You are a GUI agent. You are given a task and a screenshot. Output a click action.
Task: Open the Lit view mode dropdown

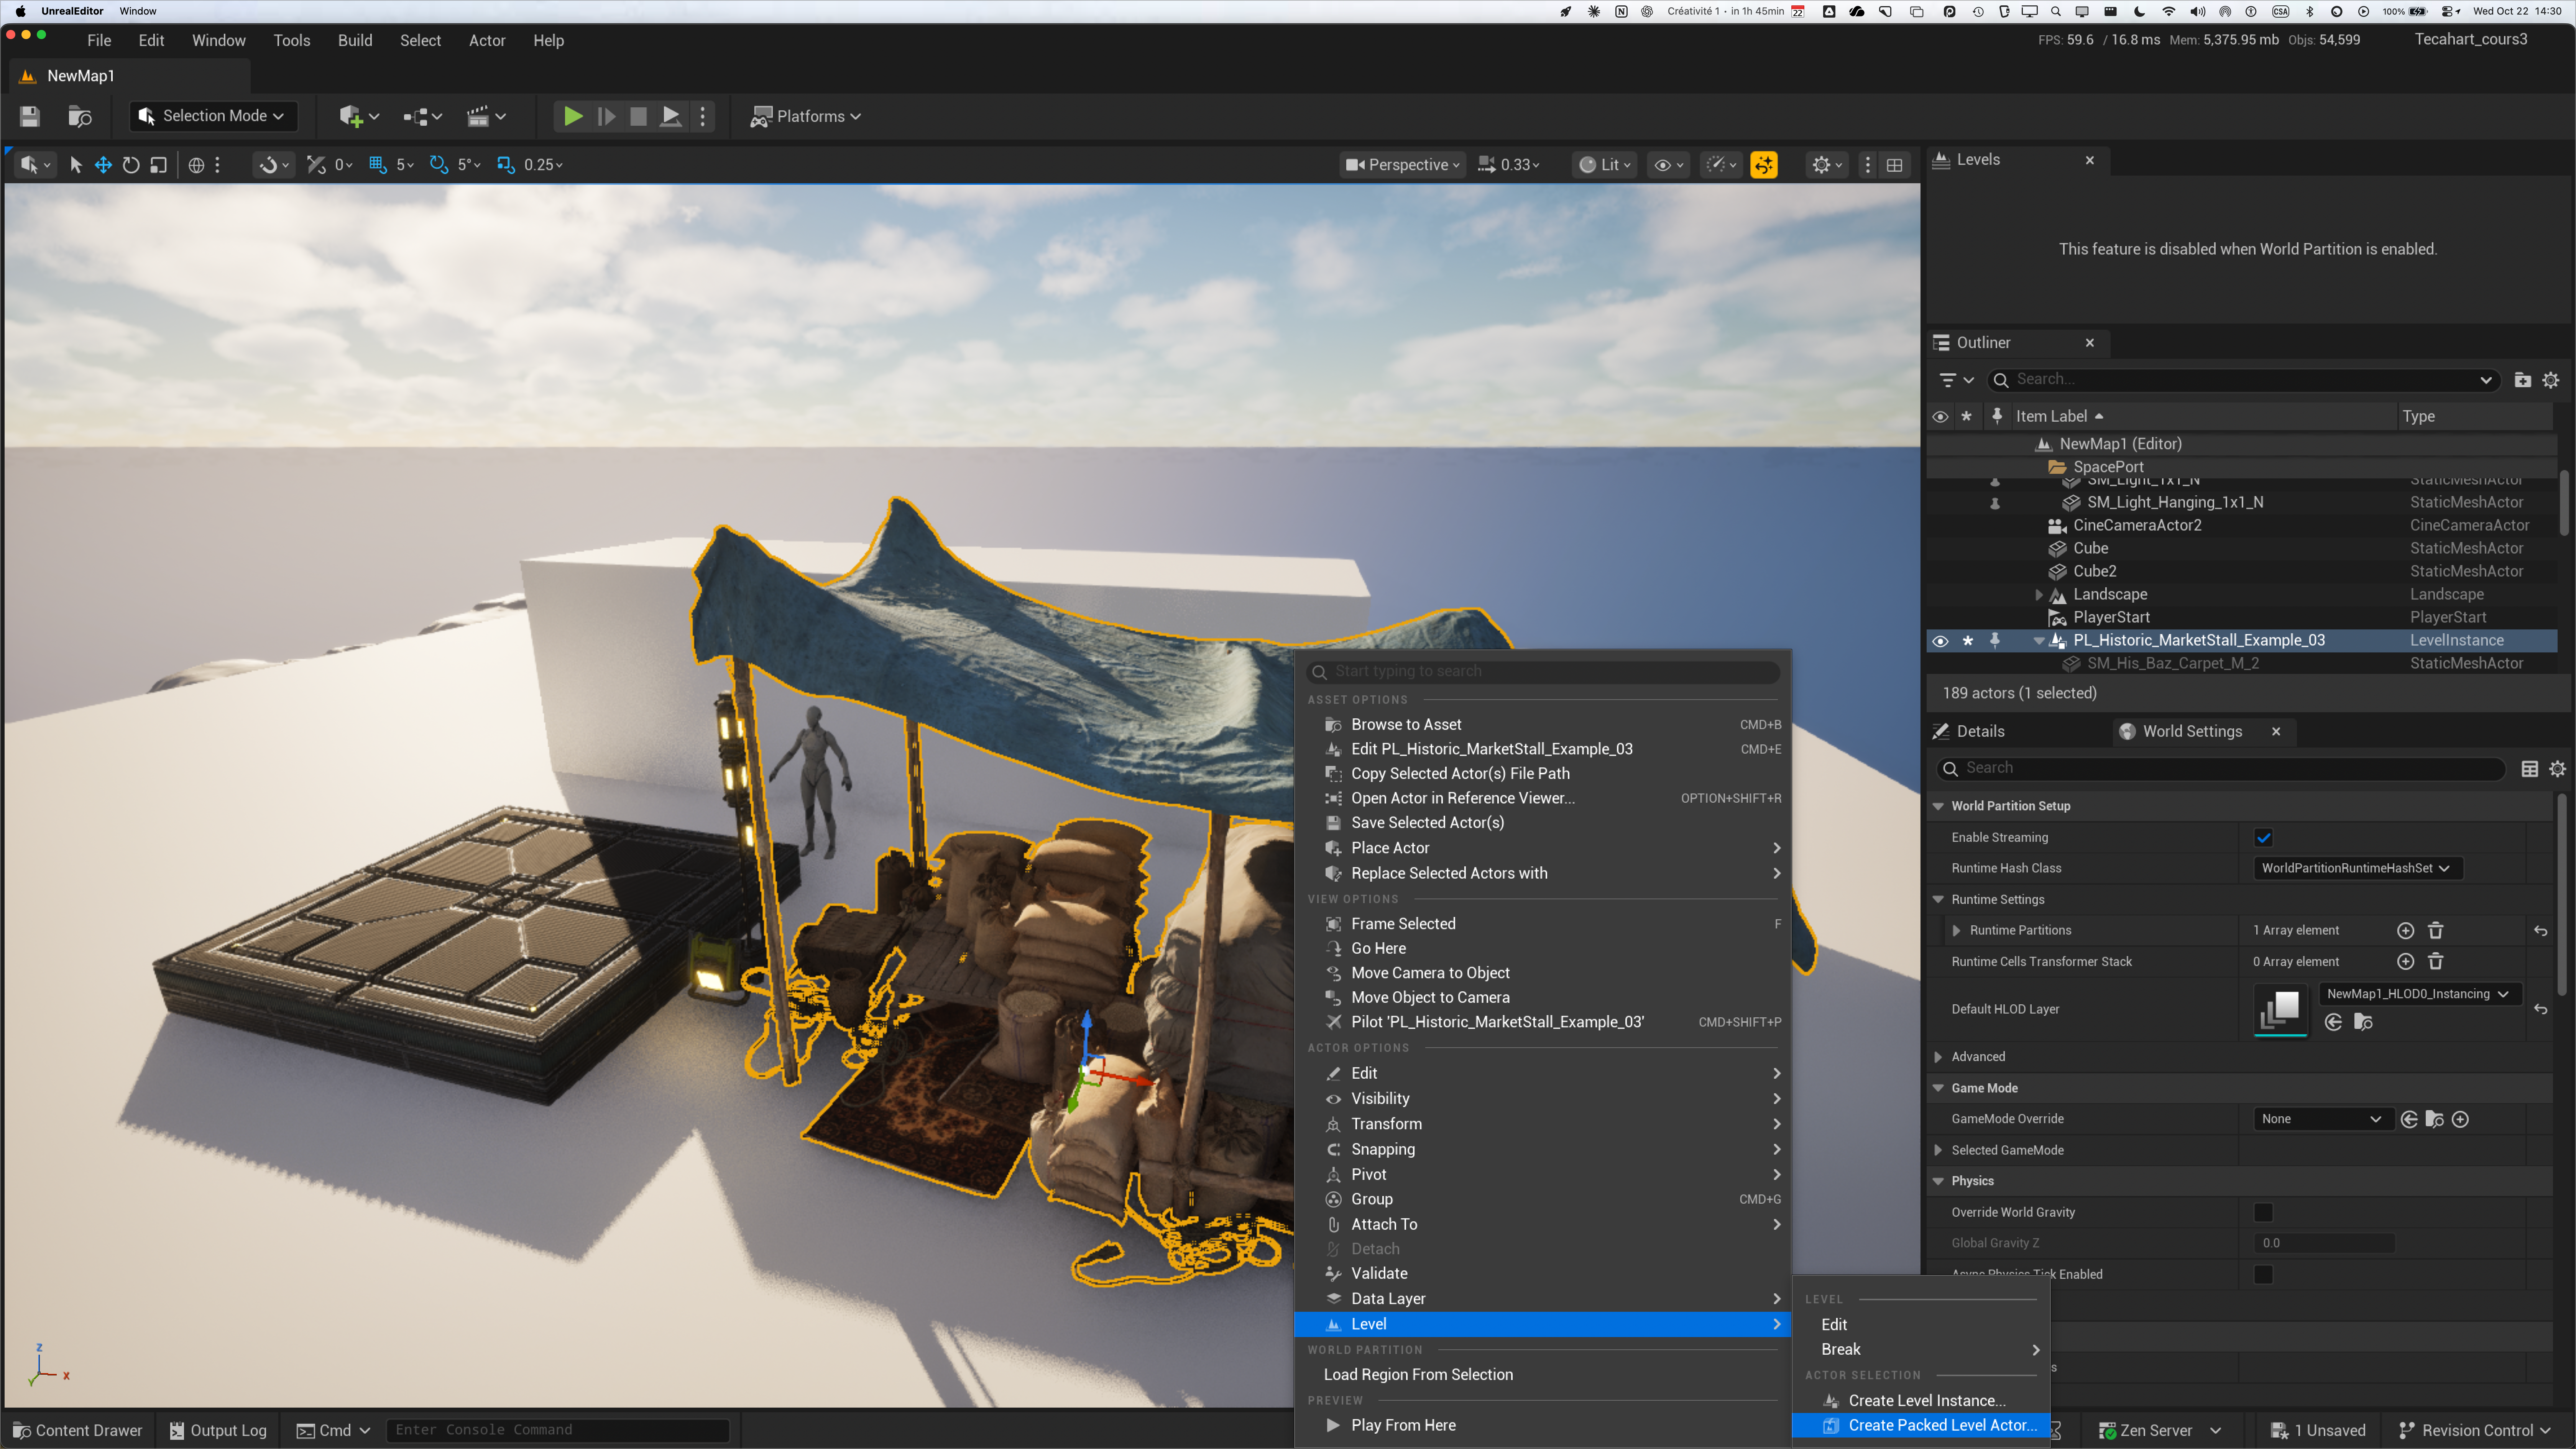[1605, 165]
